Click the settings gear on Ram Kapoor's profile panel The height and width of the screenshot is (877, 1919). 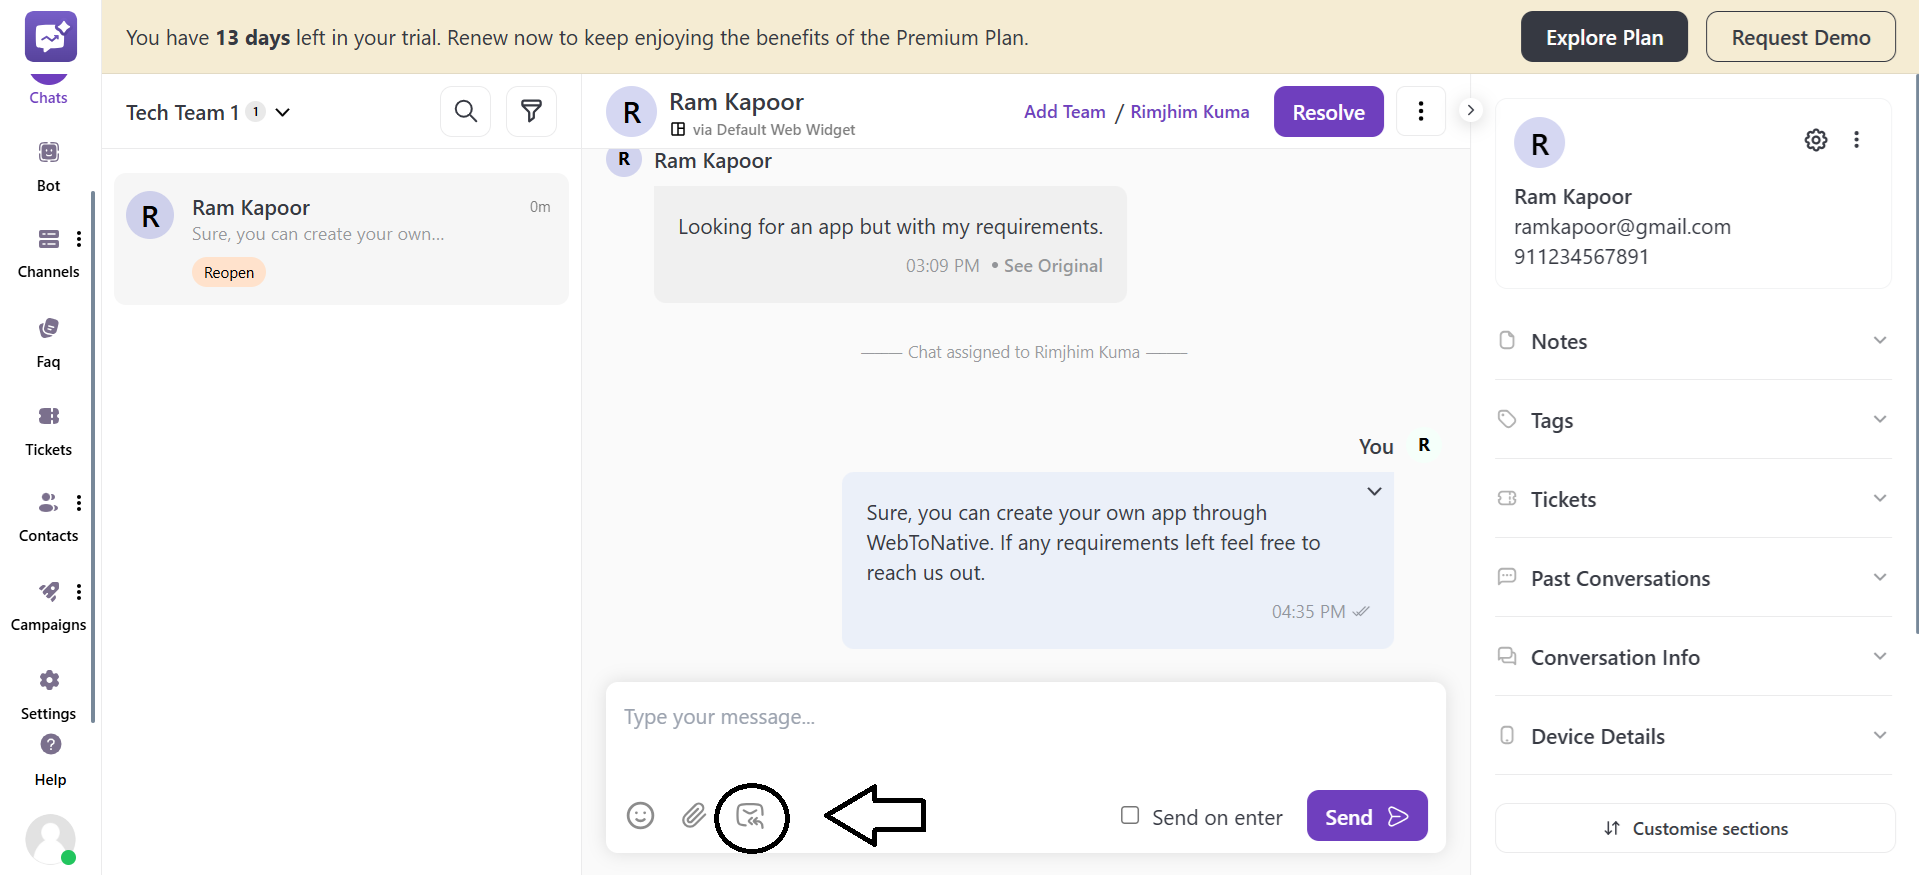[1816, 140]
